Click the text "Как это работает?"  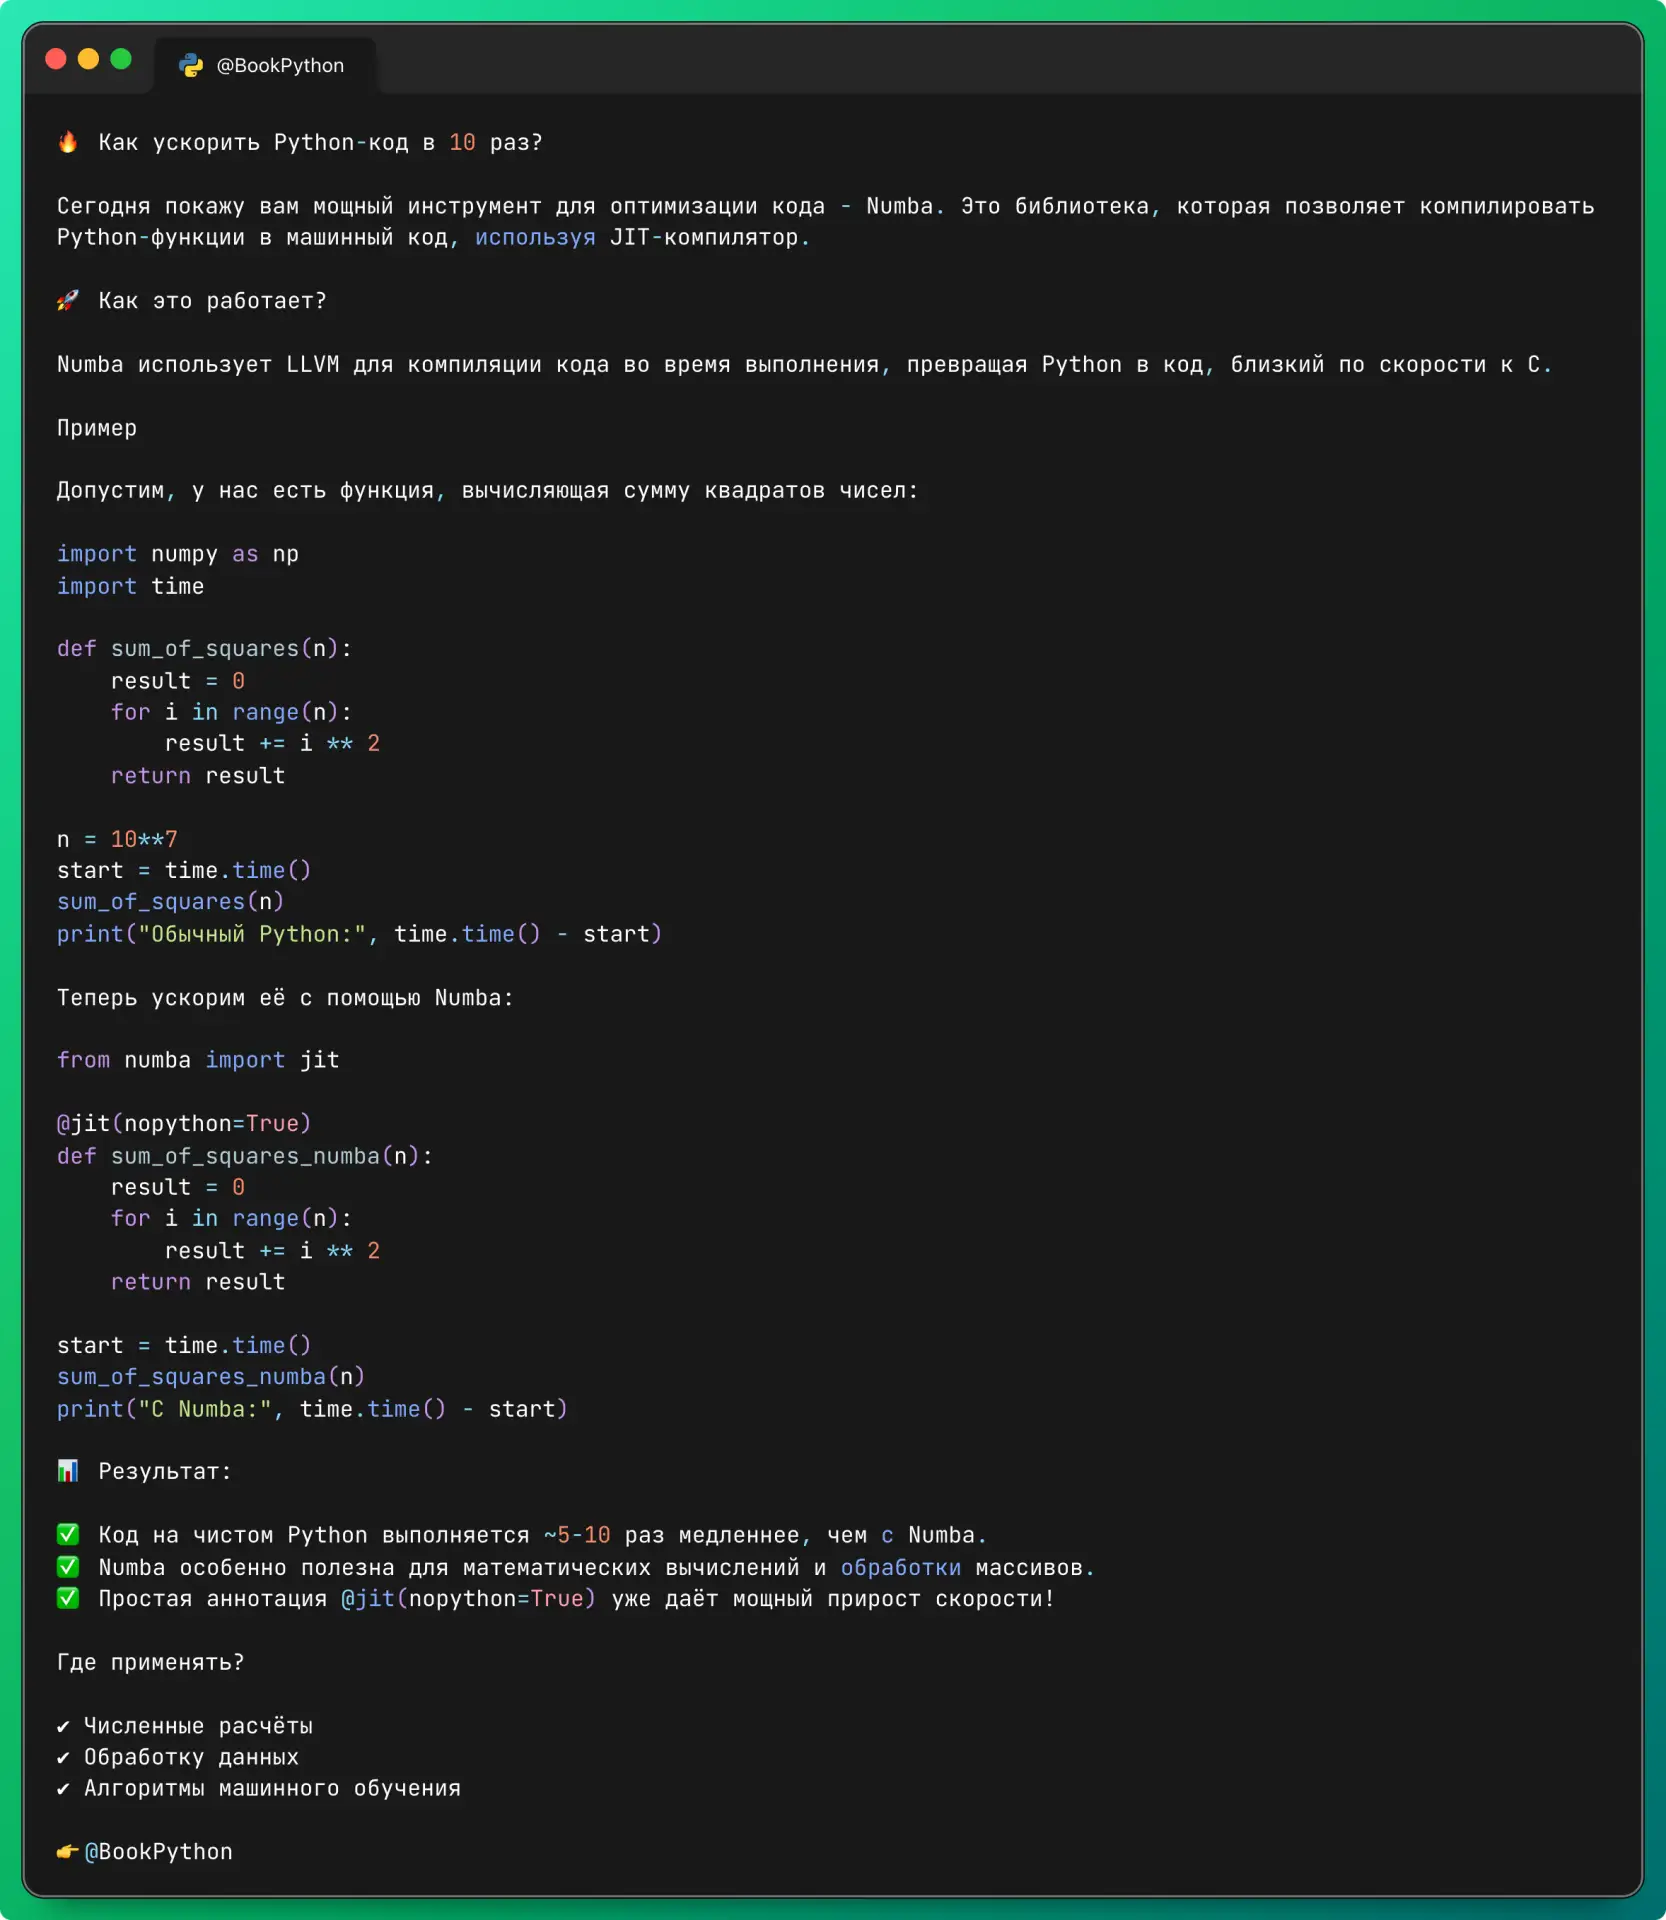tap(212, 301)
